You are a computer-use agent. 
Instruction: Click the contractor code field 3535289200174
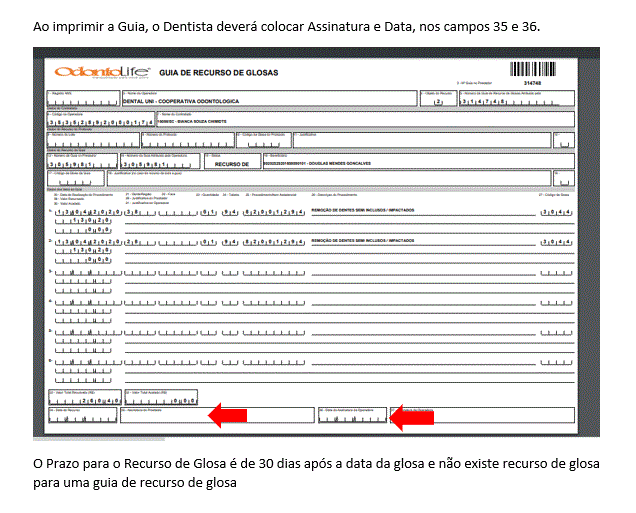click(101, 119)
